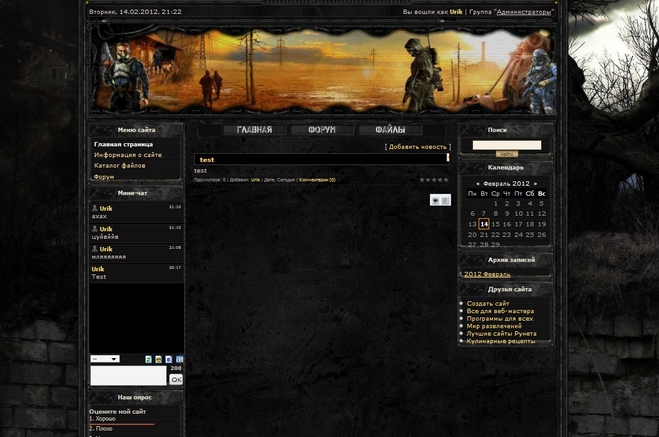The height and width of the screenshot is (437, 659).
Task: Submit the mini-chat message with OK
Action: coord(176,379)
